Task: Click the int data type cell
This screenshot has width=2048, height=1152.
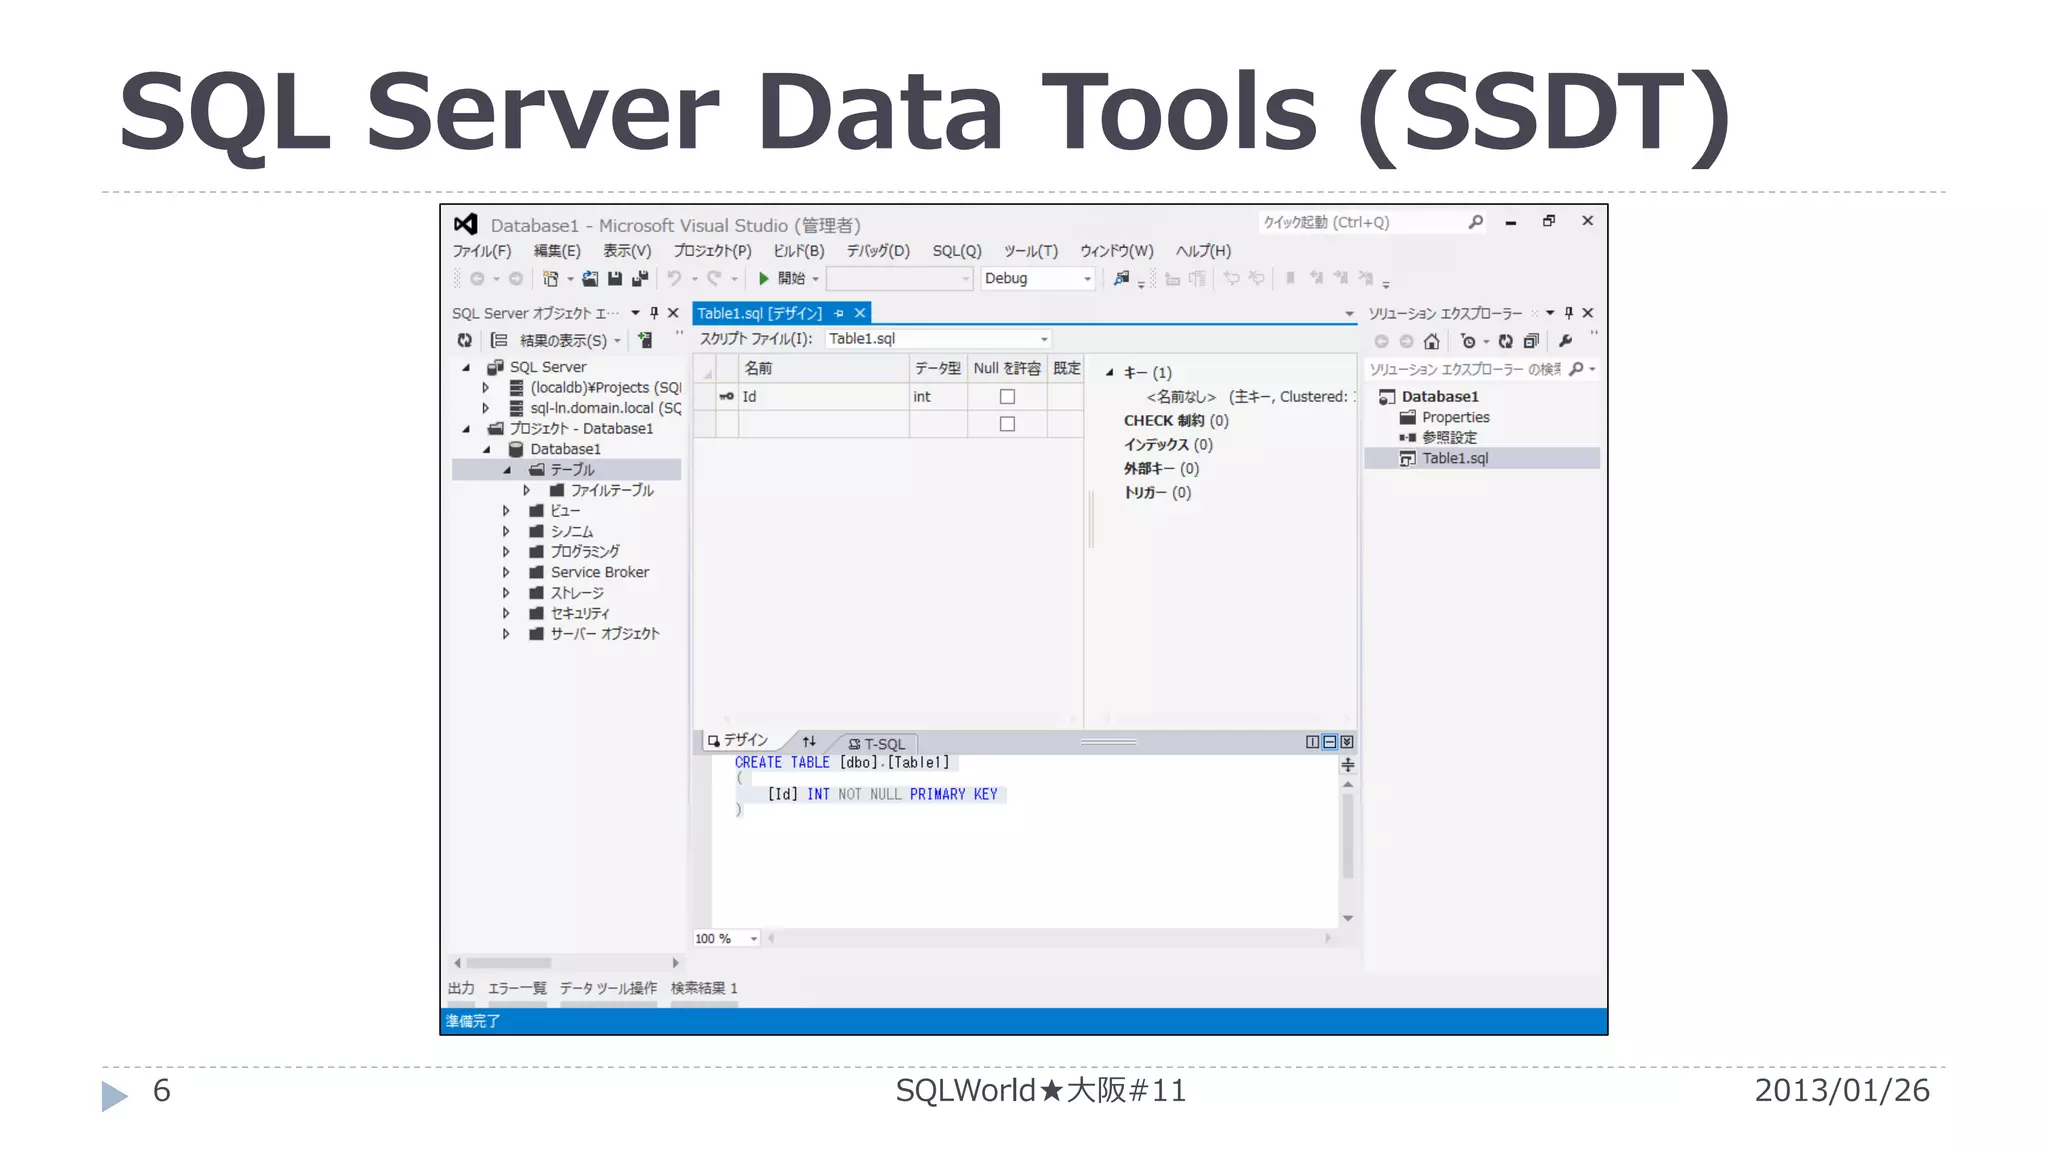Action: point(938,397)
